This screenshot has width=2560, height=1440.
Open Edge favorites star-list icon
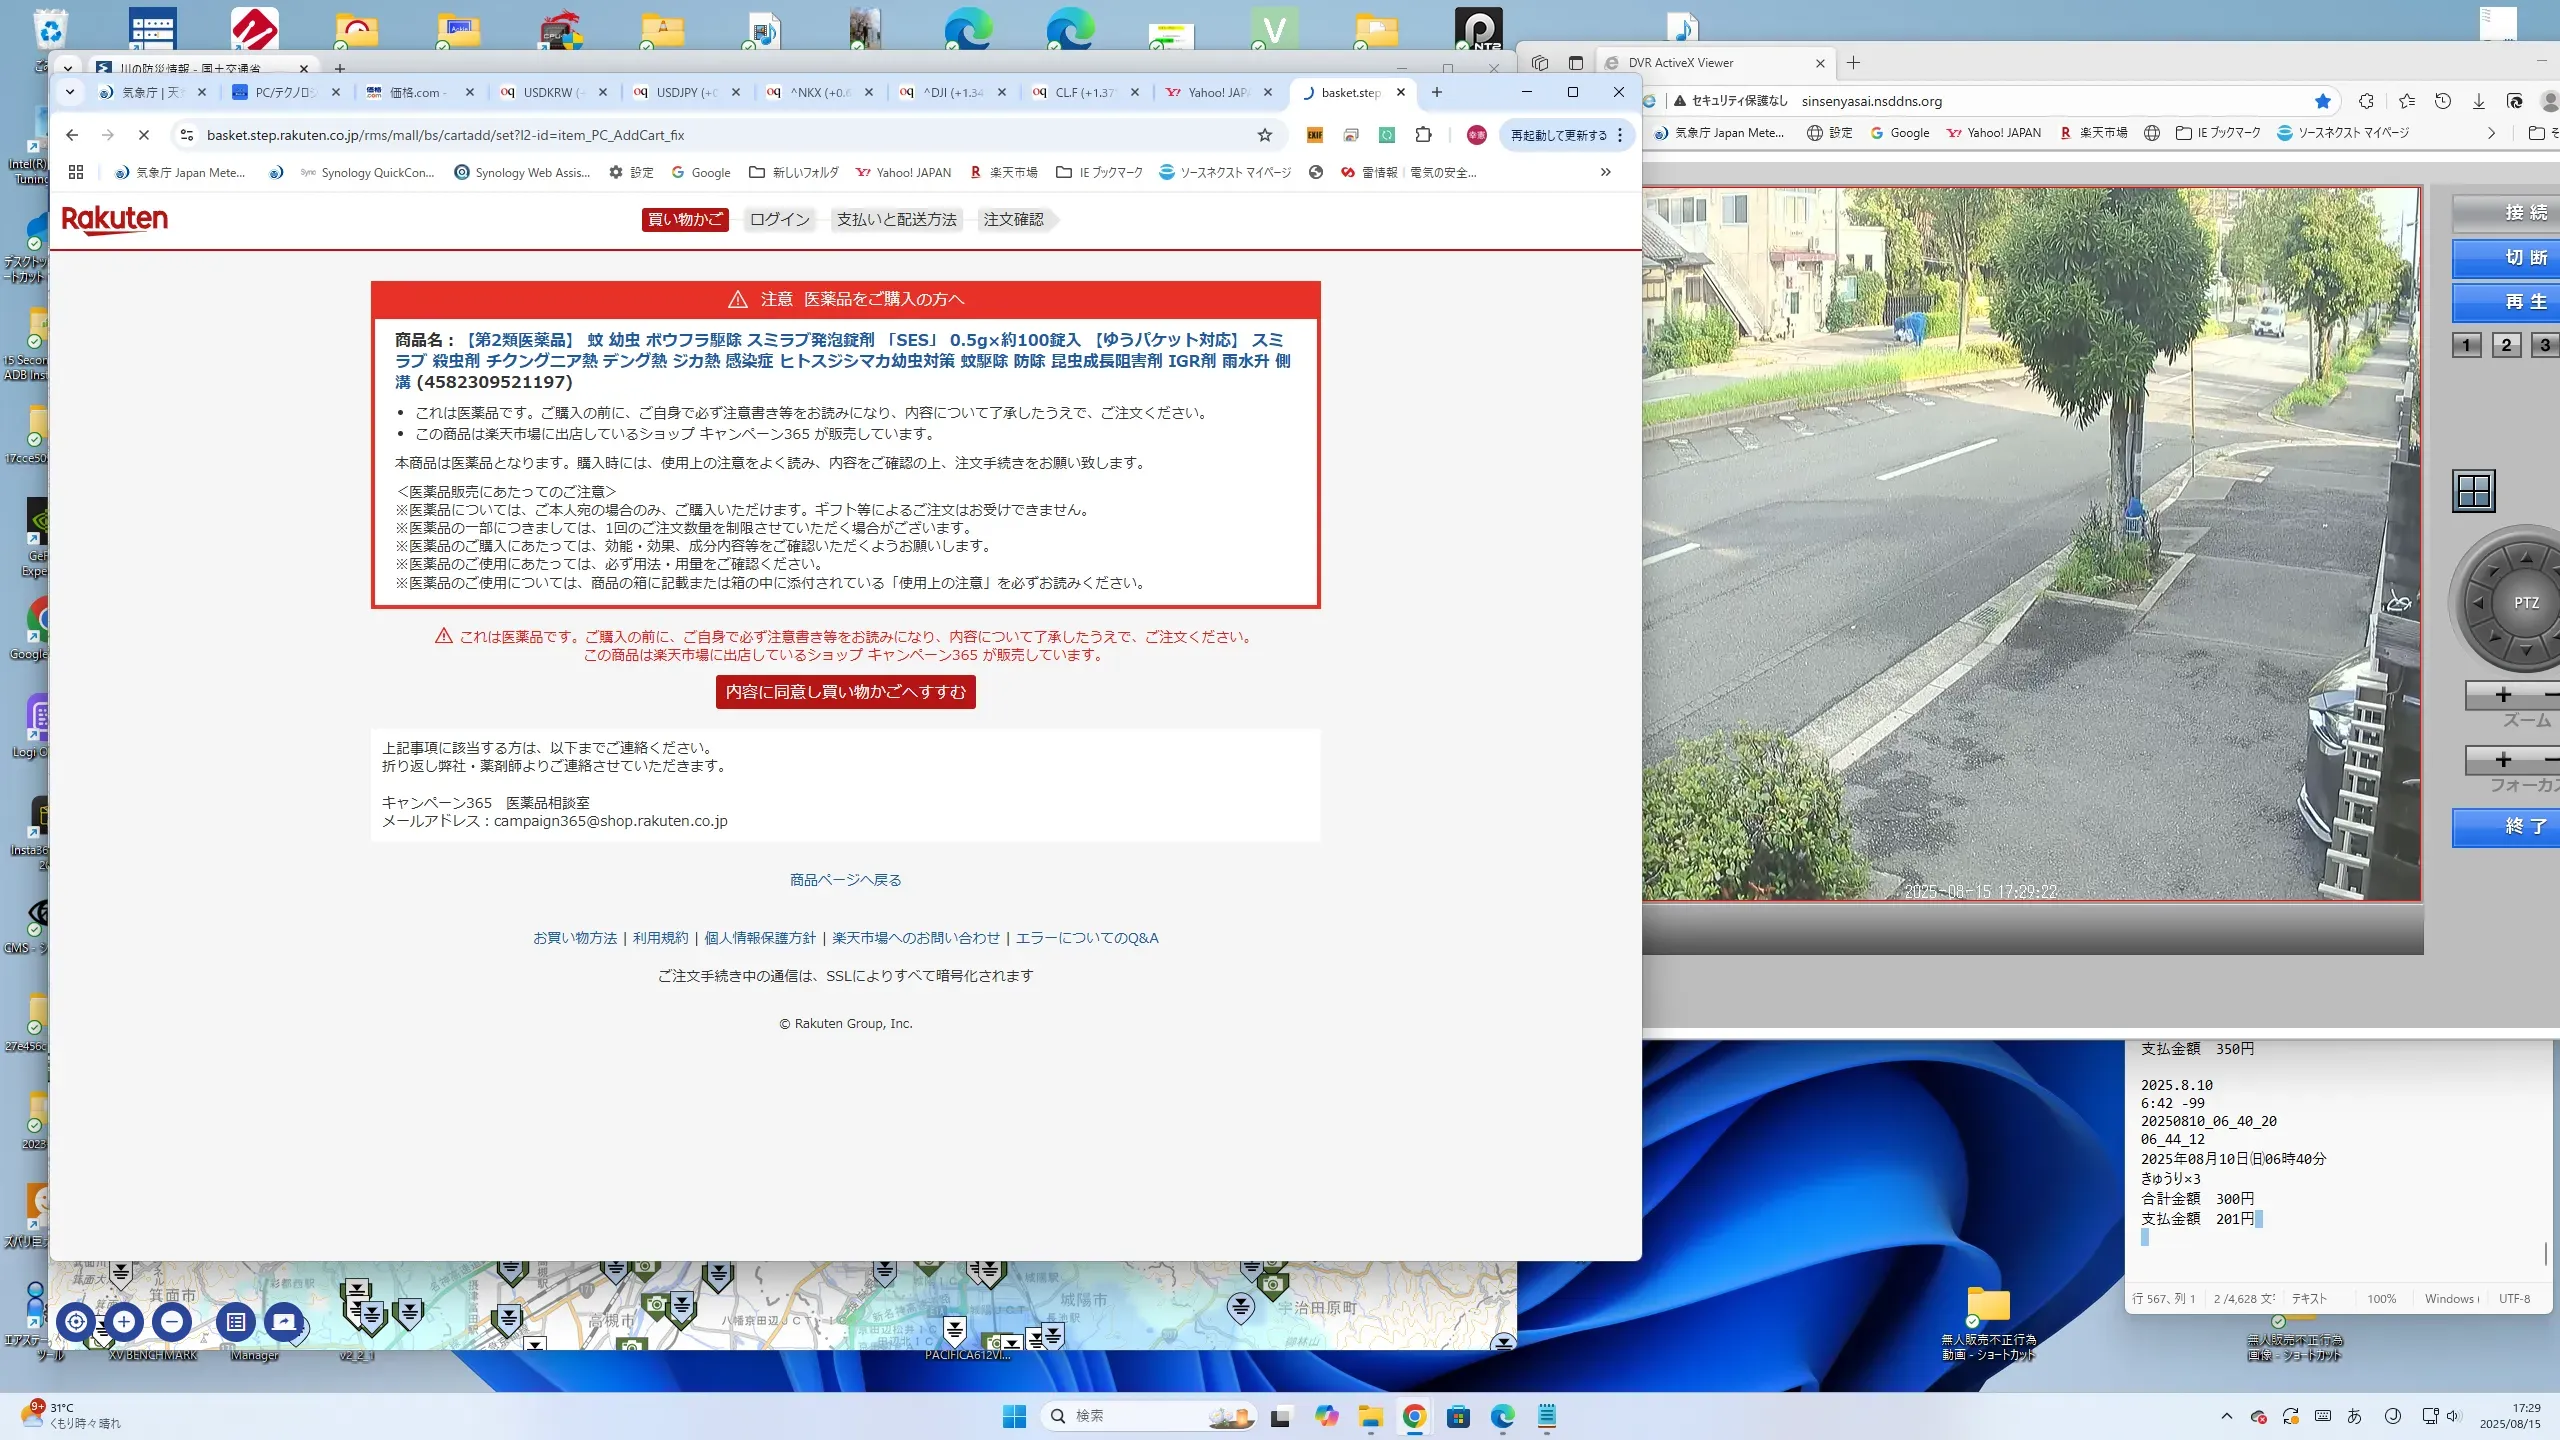2406,101
